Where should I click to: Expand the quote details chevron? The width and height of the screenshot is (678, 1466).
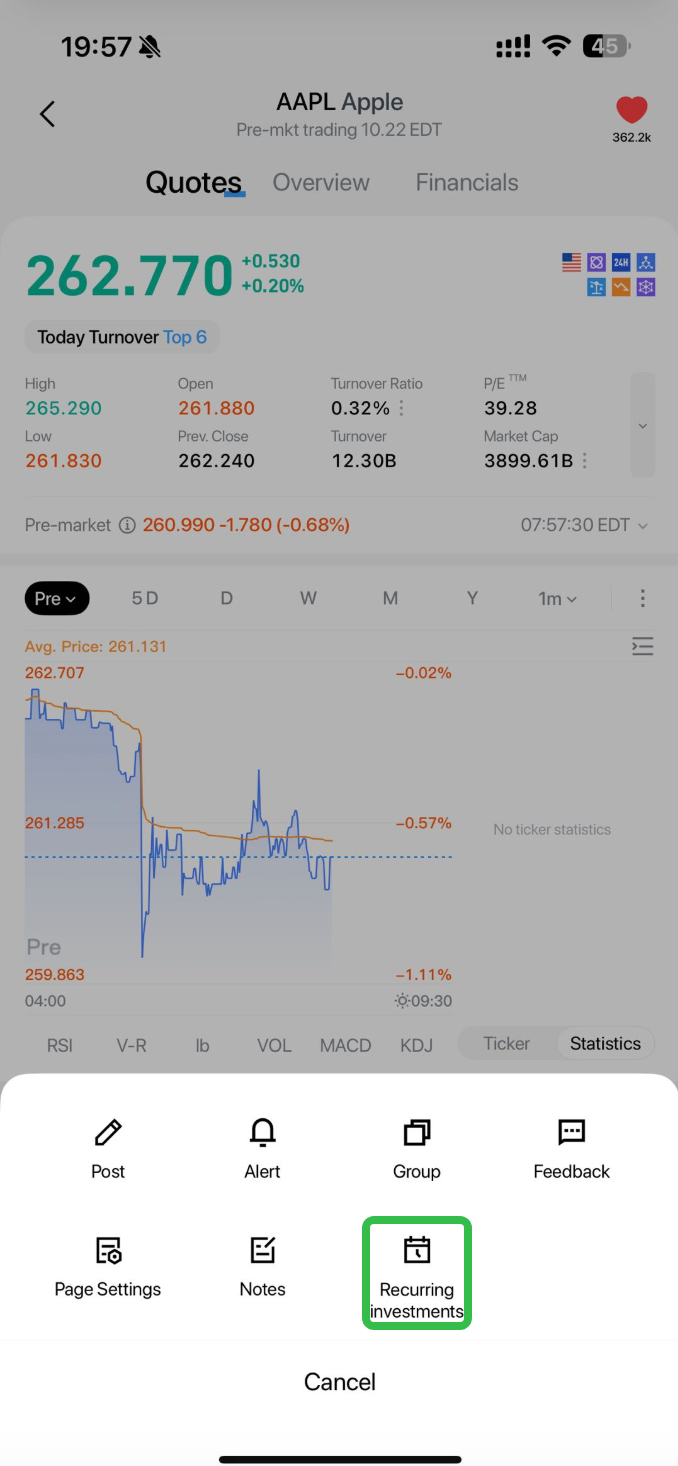click(x=642, y=426)
